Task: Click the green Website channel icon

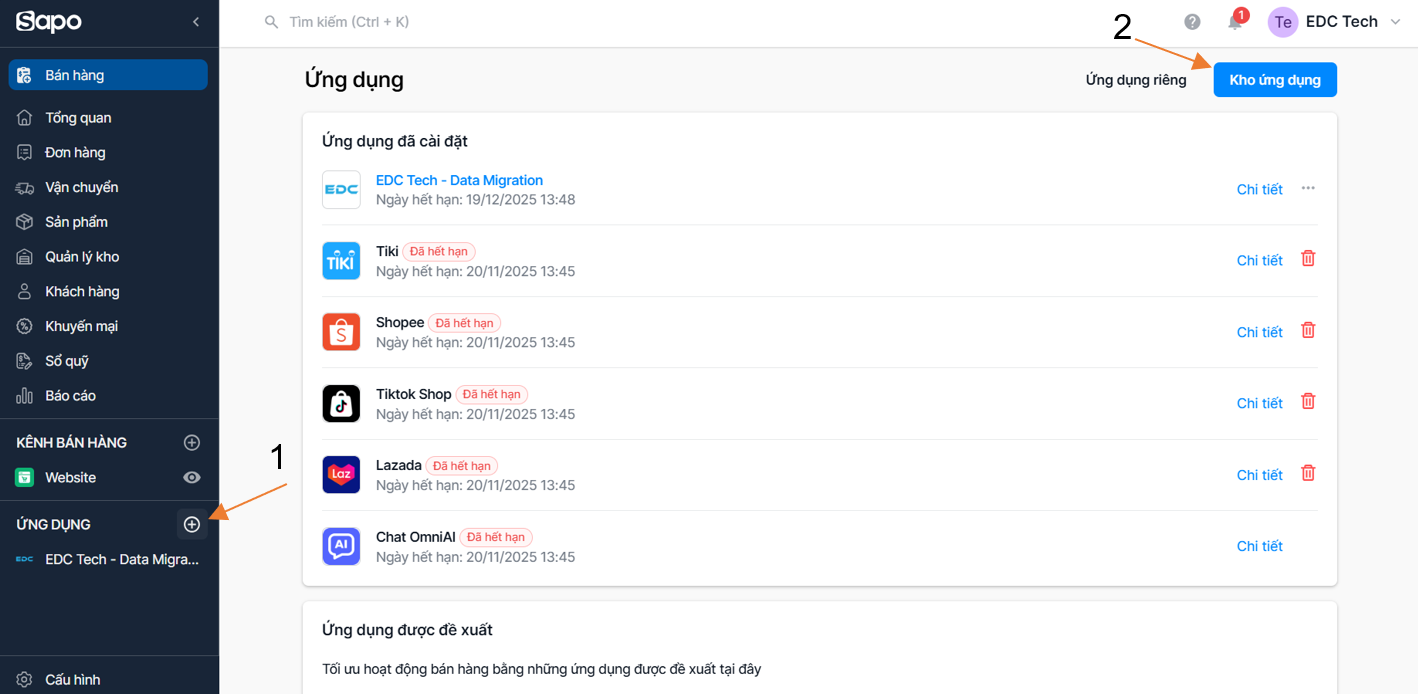Action: pos(25,478)
